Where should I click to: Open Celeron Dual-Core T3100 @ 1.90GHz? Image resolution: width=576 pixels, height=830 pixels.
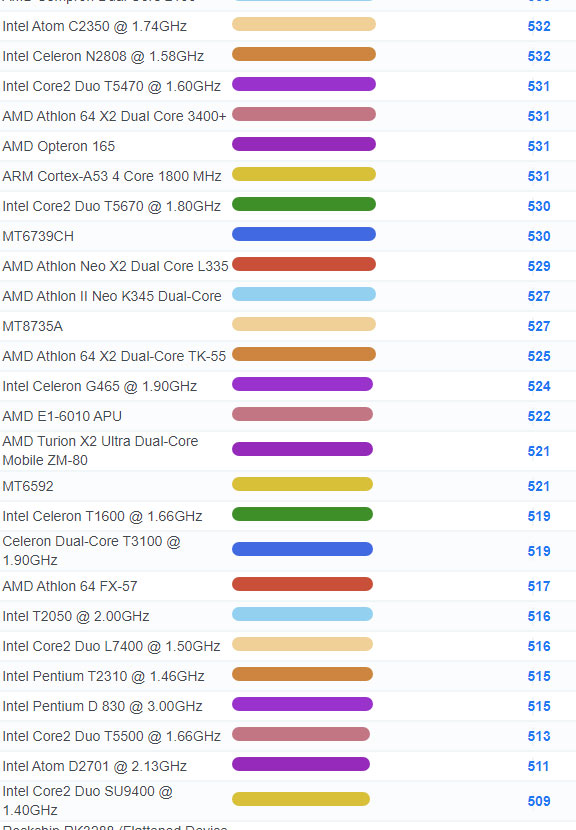(91, 551)
